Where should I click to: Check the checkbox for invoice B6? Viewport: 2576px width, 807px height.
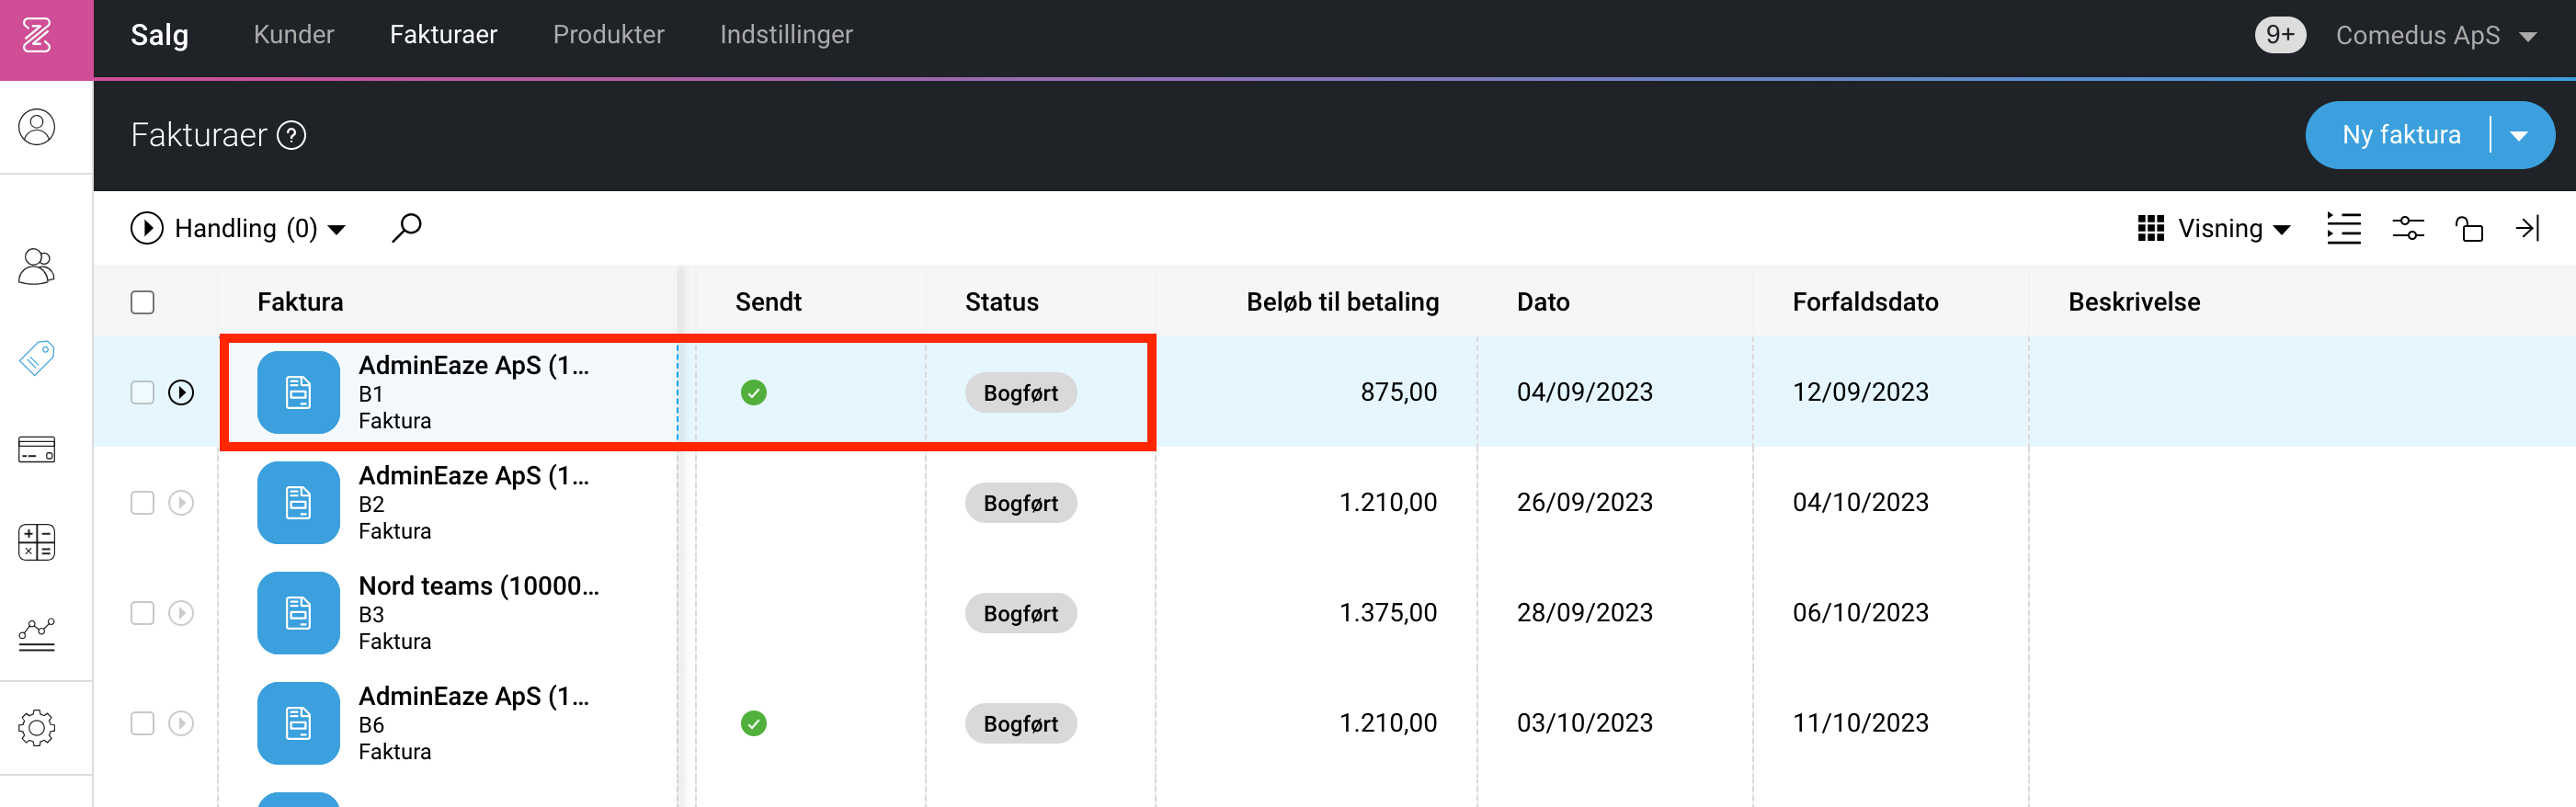coord(142,723)
